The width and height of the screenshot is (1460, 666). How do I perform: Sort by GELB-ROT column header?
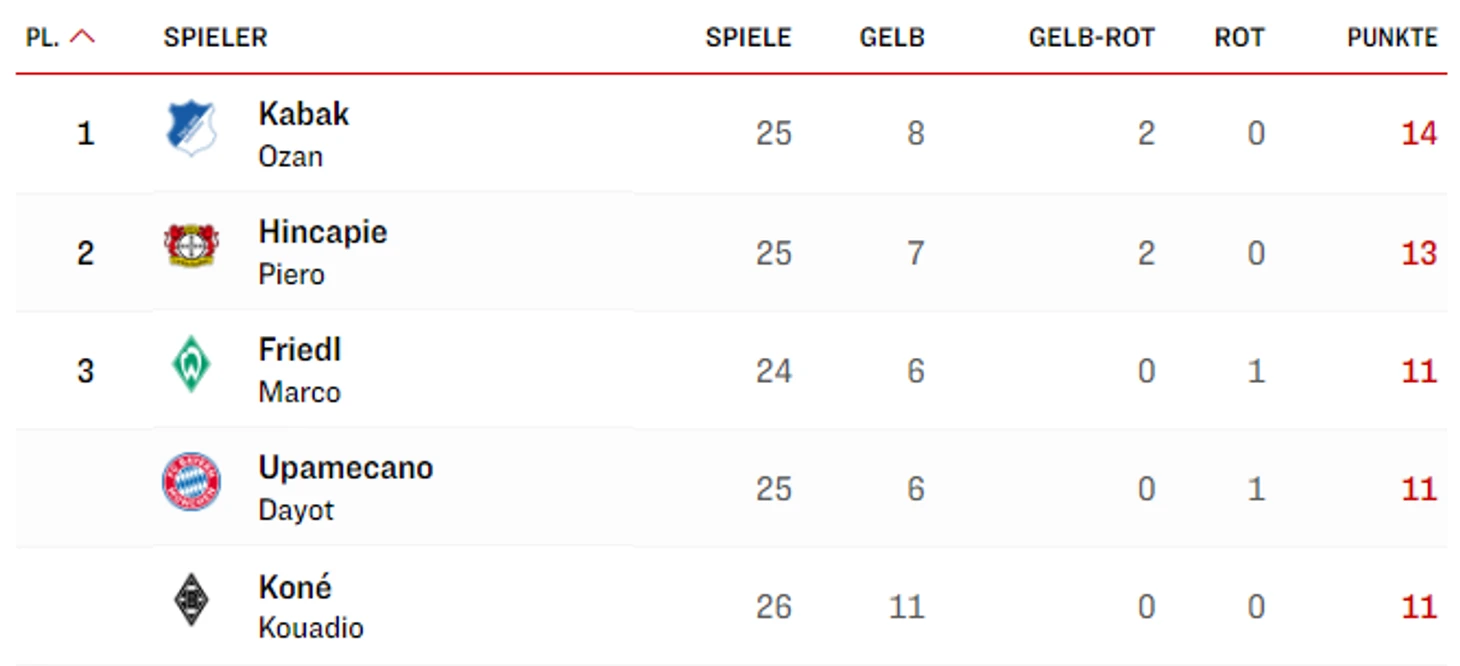tap(1091, 38)
